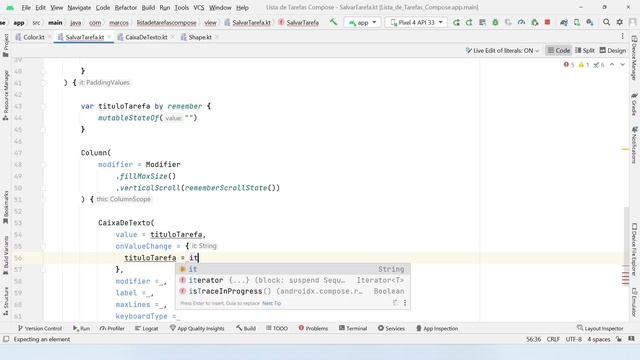Switch to the CaixaDeTexto.kt tab

146,37
